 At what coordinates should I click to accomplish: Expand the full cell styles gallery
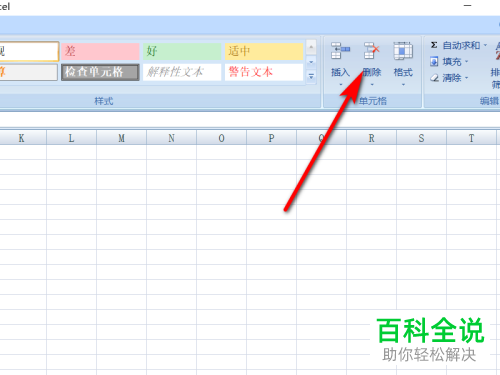(x=311, y=77)
